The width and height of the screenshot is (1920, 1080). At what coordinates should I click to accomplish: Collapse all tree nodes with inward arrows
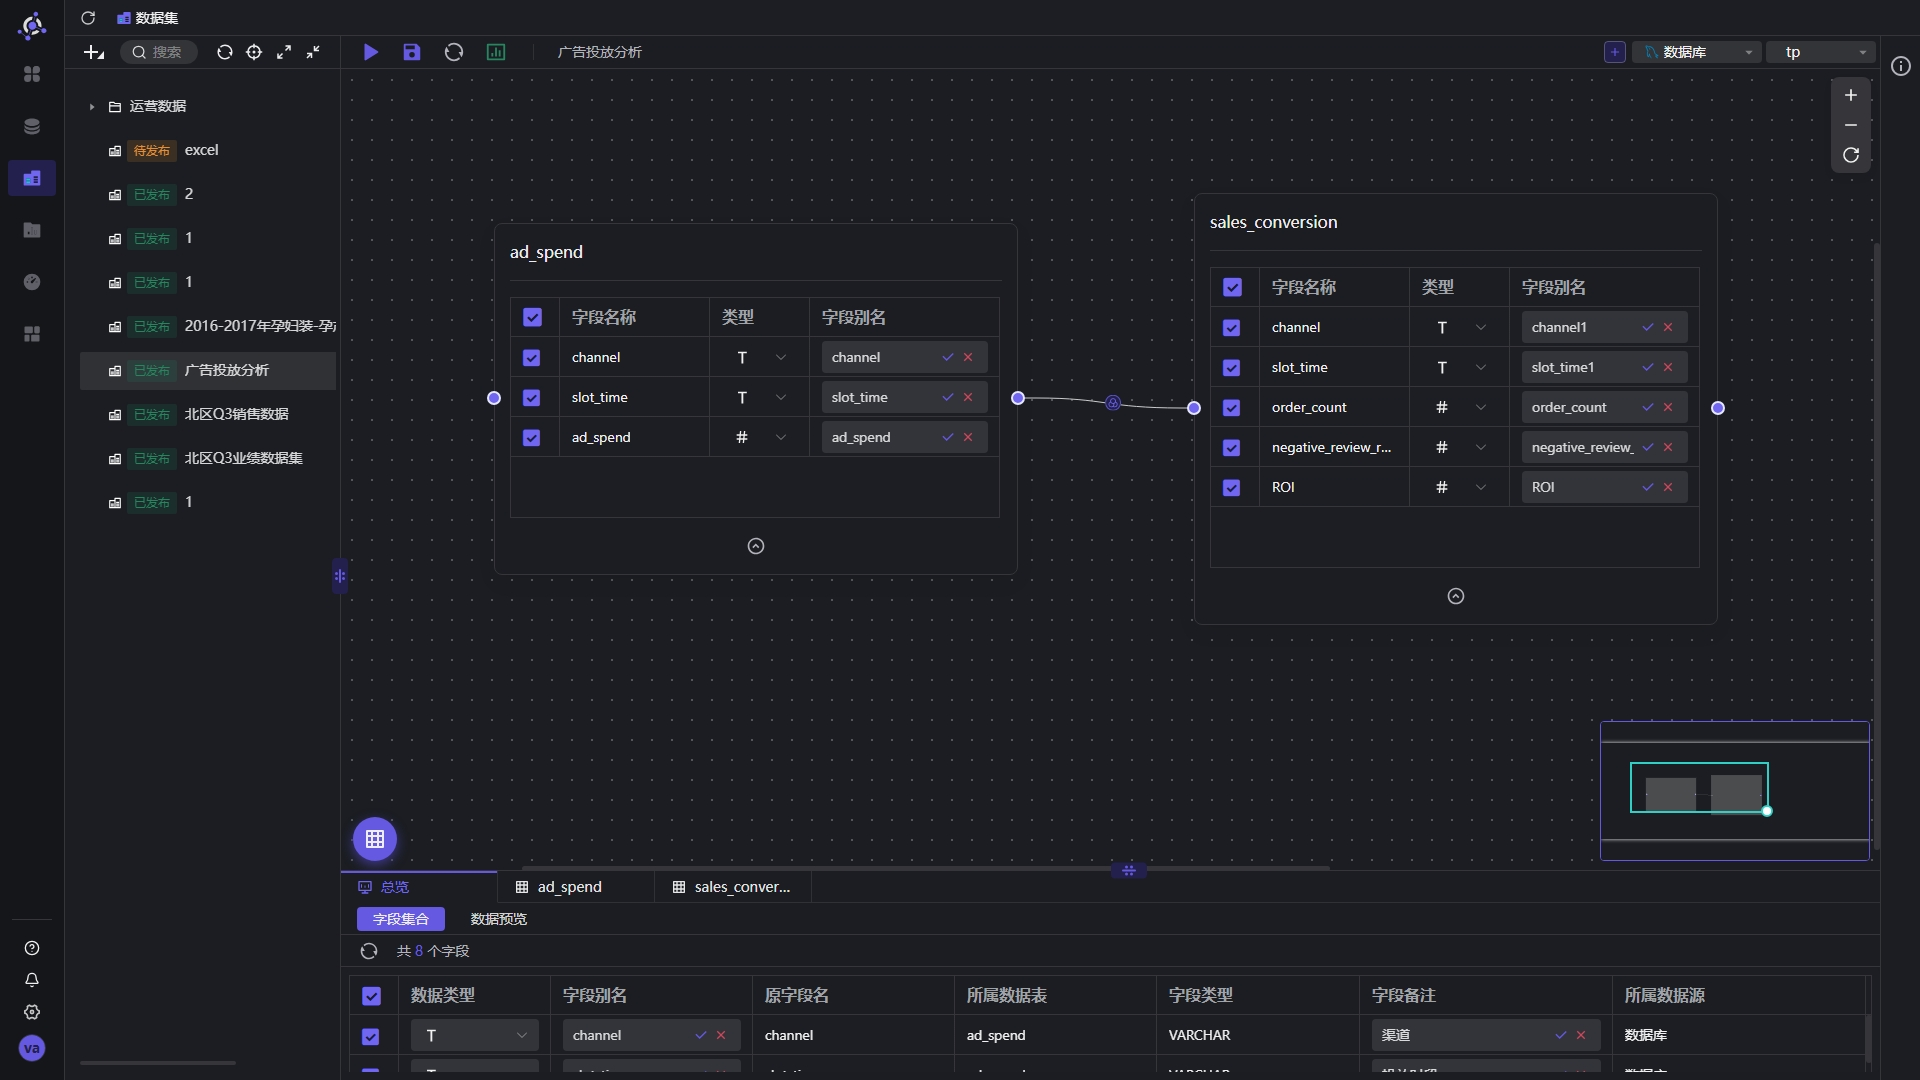[x=313, y=52]
